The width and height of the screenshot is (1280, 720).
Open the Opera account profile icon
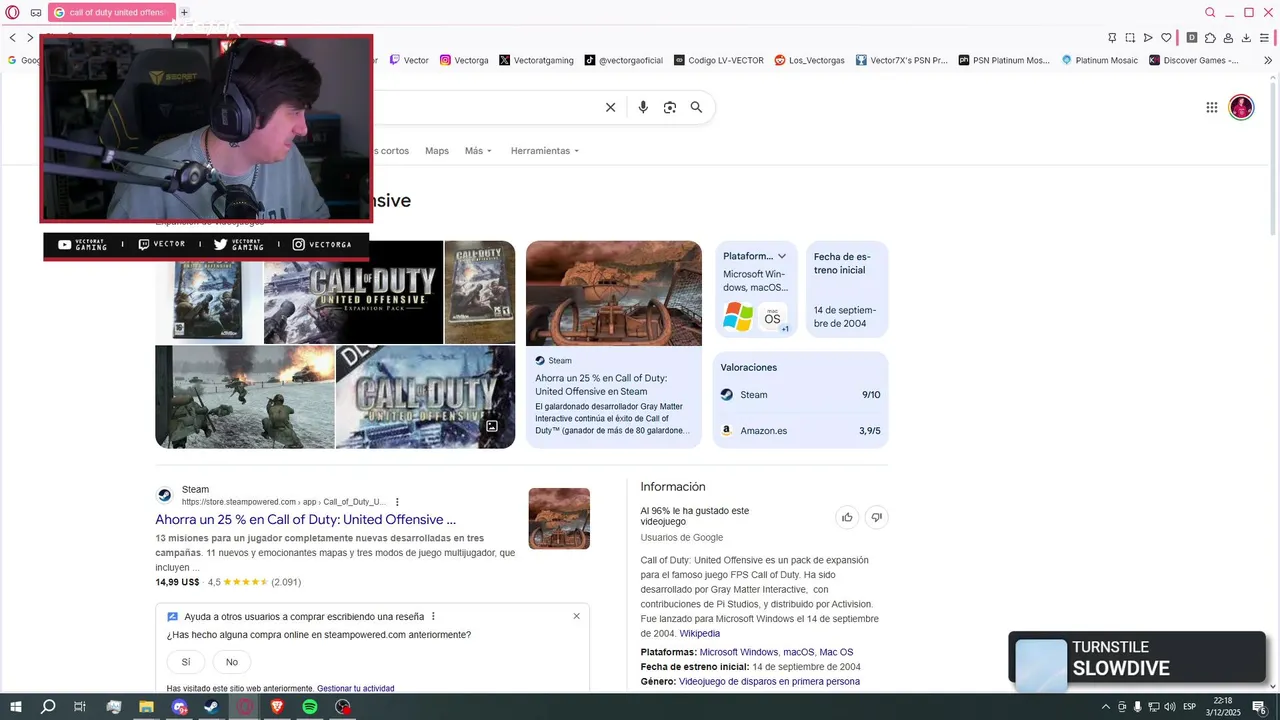pyautogui.click(x=1228, y=38)
